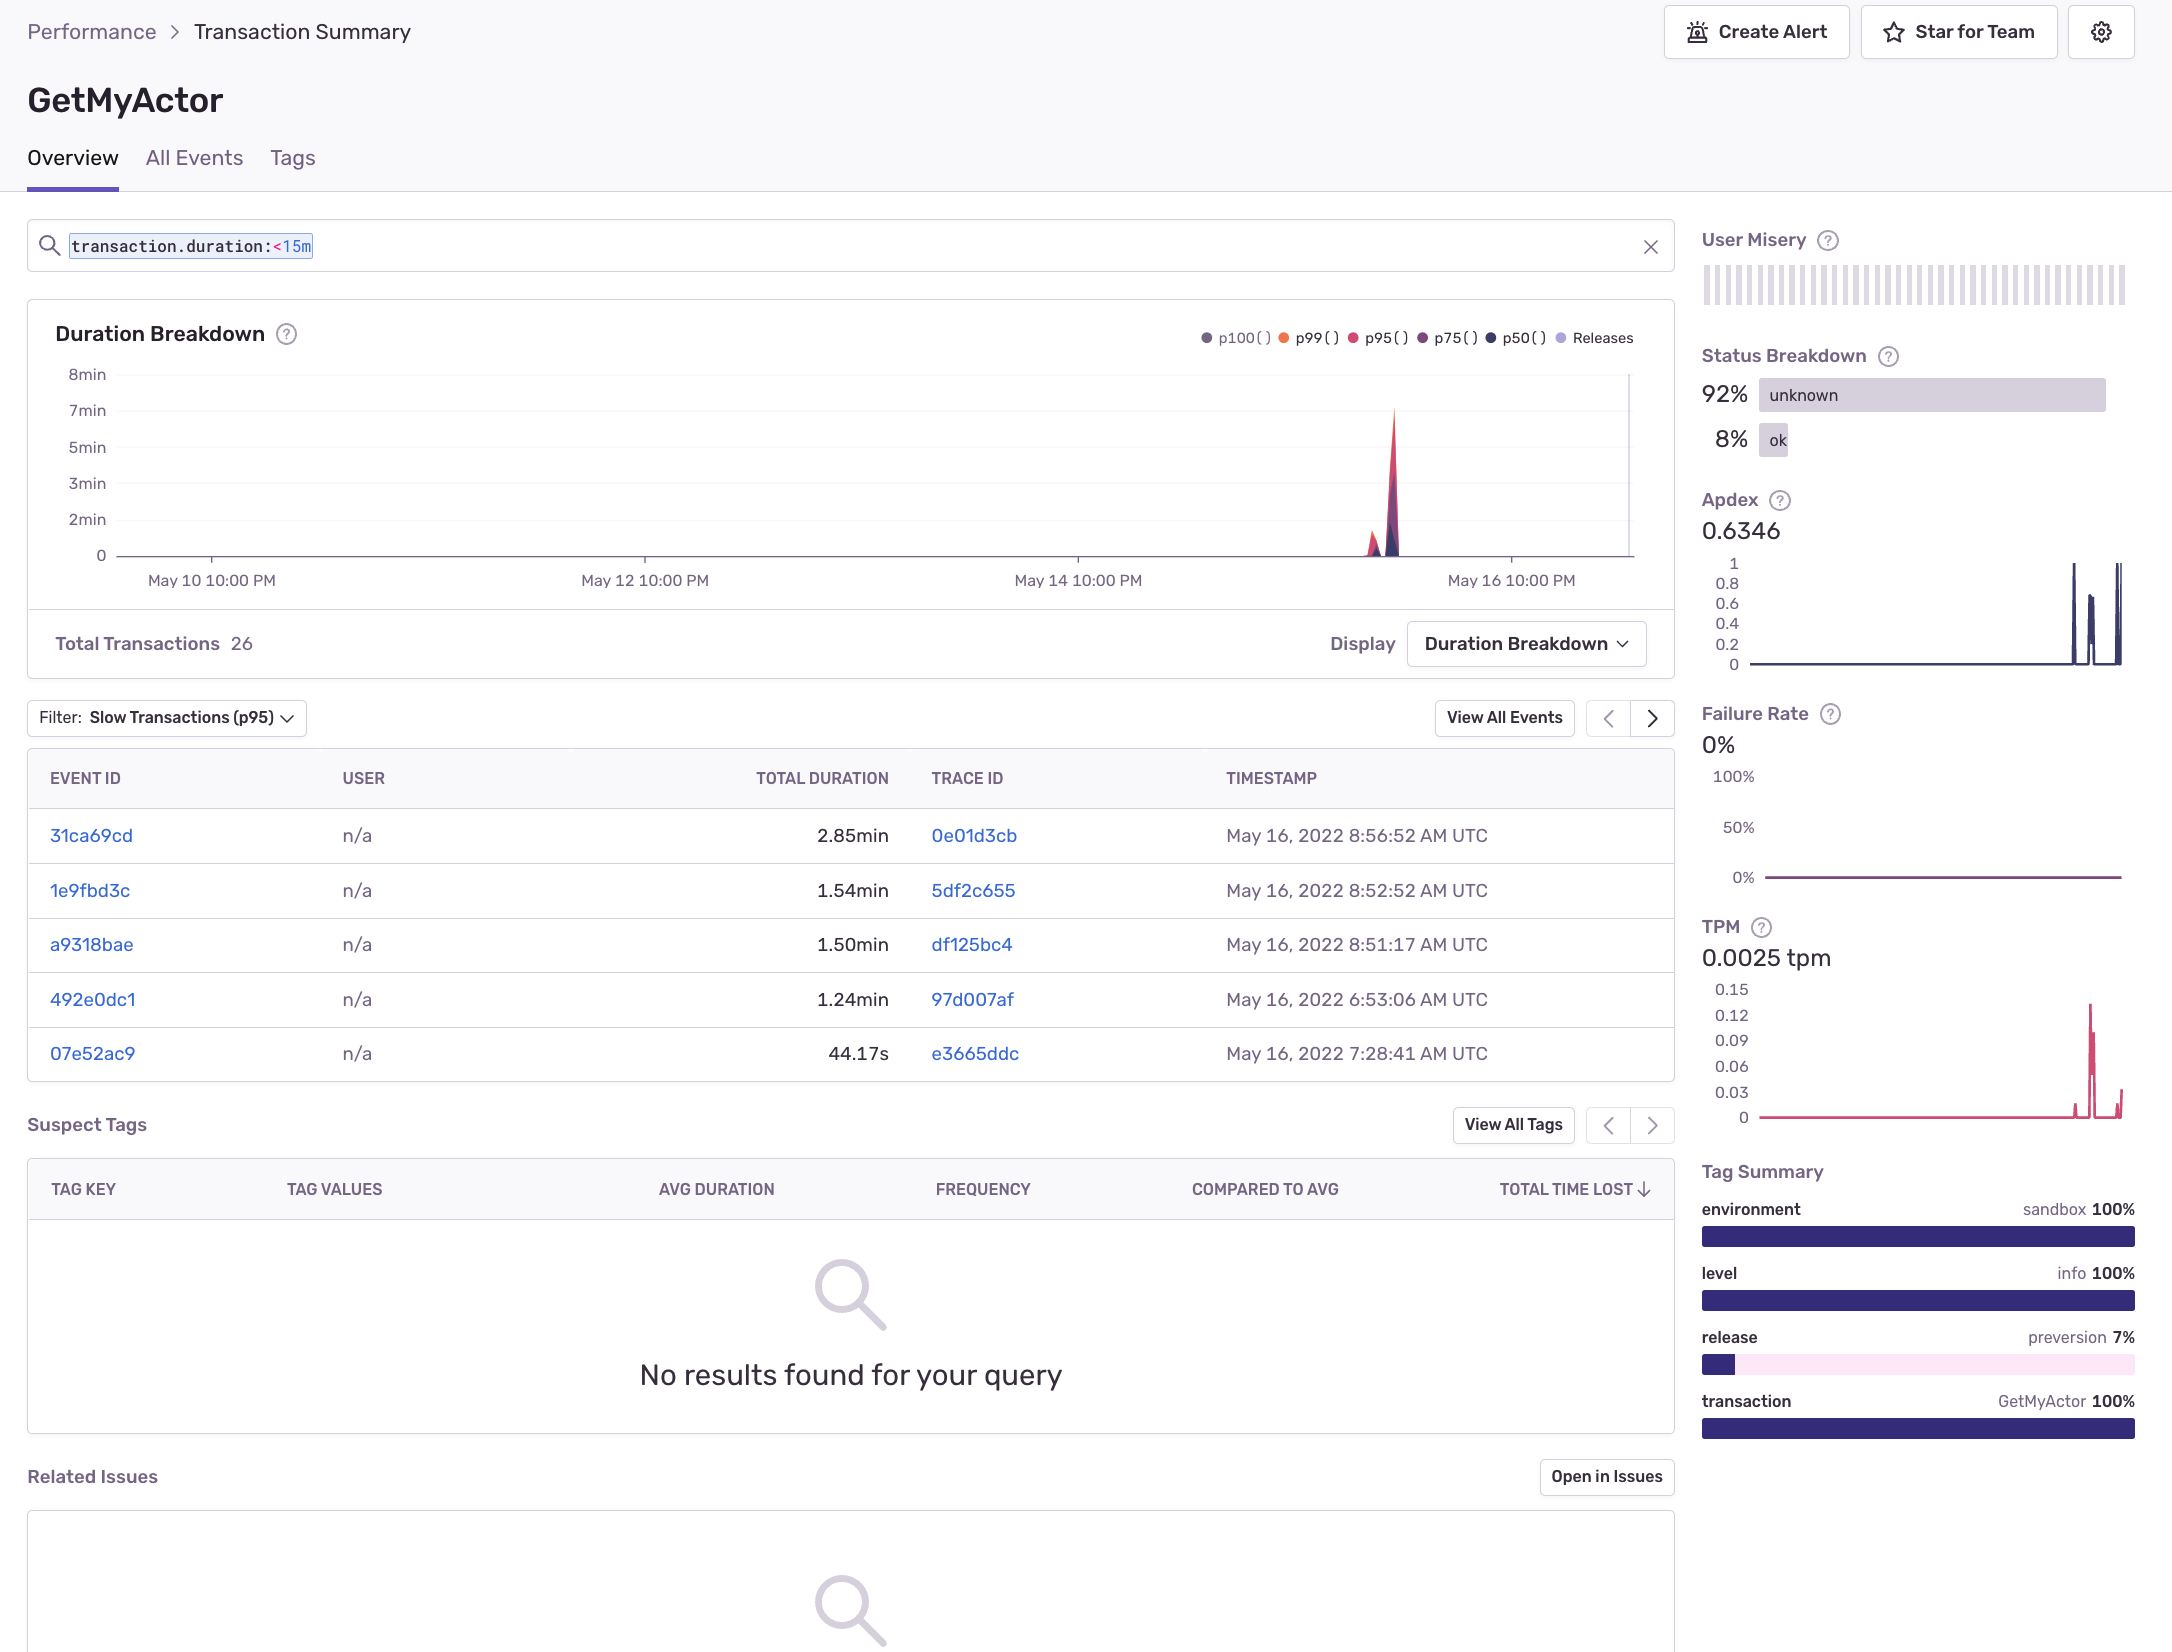The width and height of the screenshot is (2172, 1652).
Task: Click Duration Breakdown help question icon
Action: coord(287,334)
